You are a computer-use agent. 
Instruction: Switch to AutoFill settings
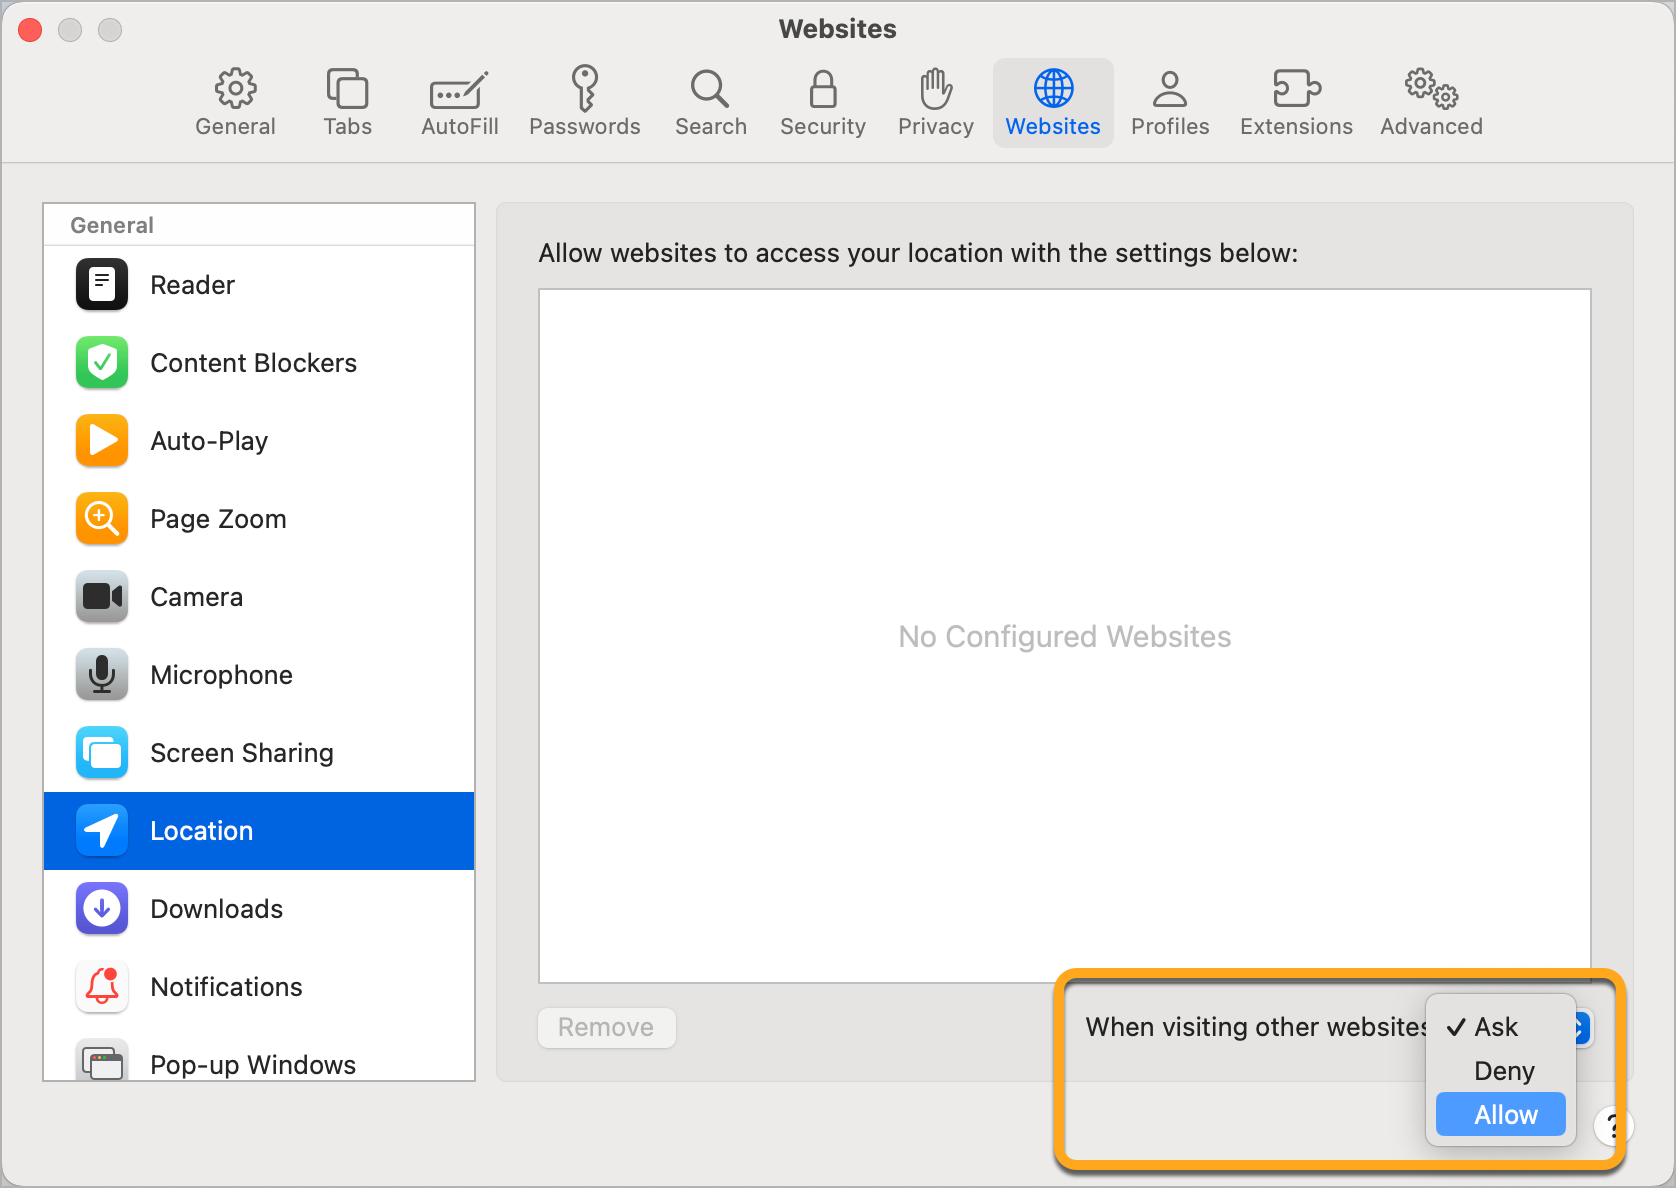(x=459, y=102)
